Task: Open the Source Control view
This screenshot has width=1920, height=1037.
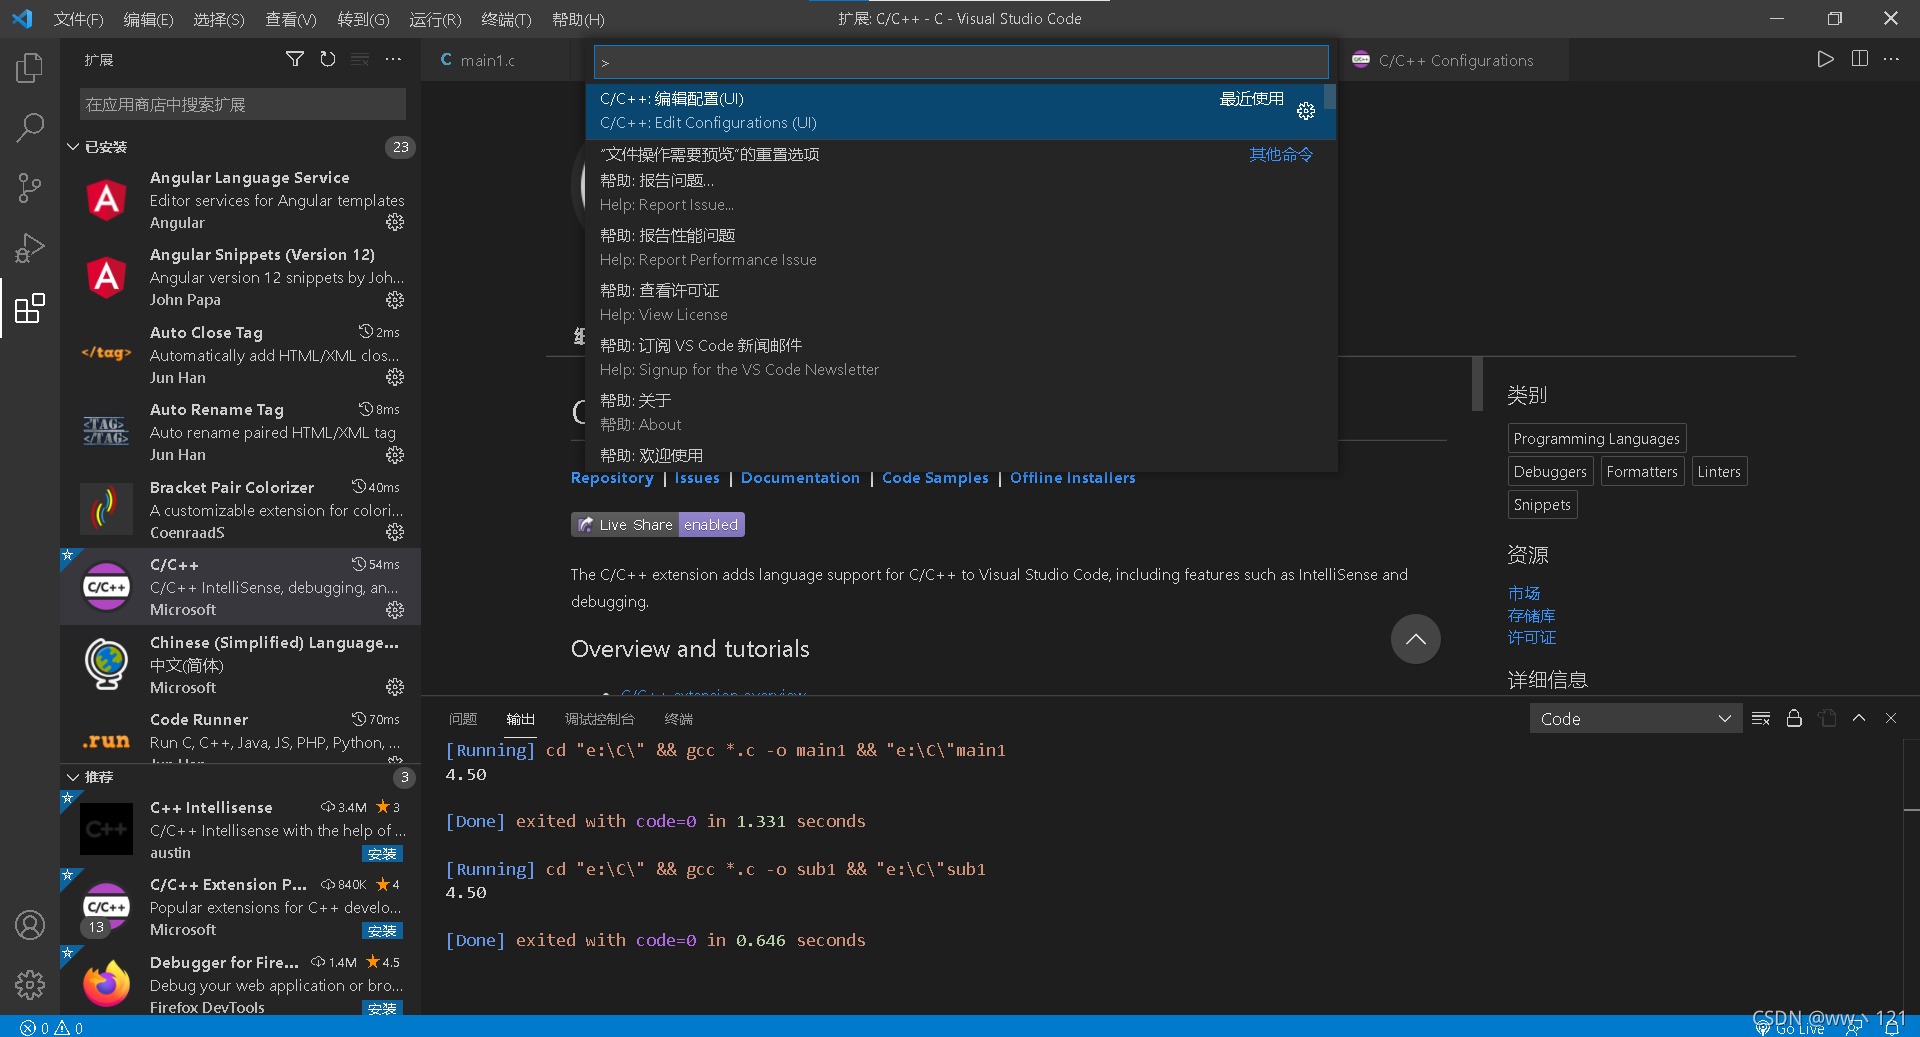Action: 30,187
